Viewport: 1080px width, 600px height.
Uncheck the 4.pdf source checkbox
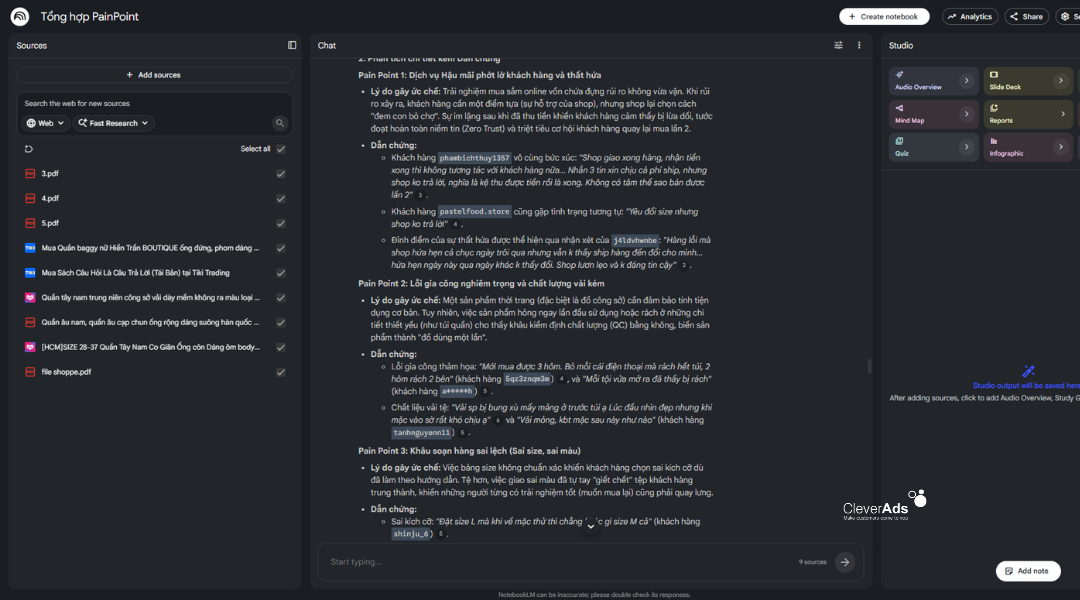point(281,198)
